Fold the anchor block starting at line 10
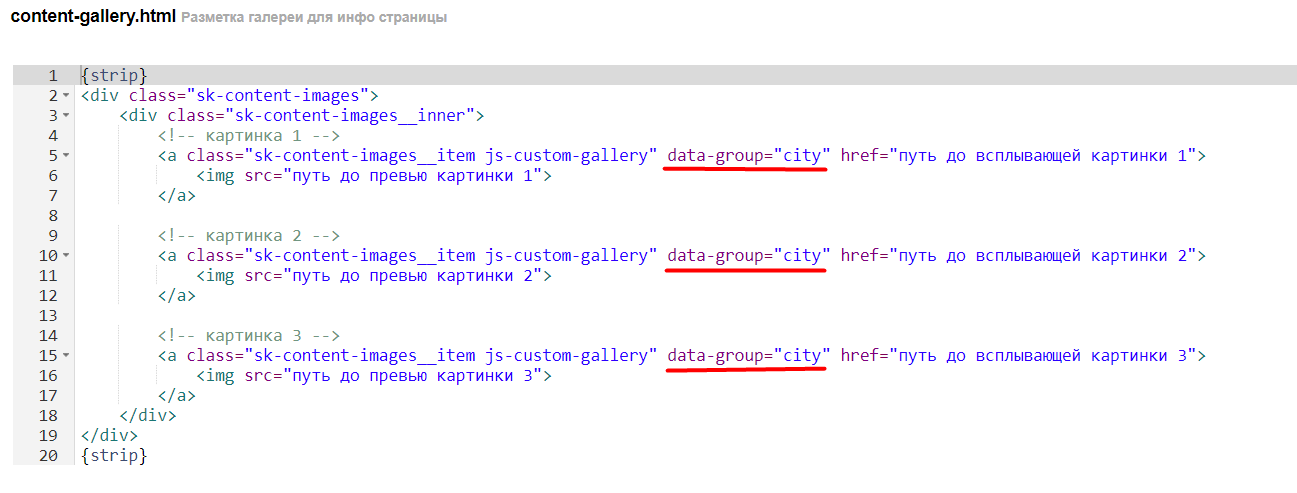The image size is (1297, 493). click(65, 256)
